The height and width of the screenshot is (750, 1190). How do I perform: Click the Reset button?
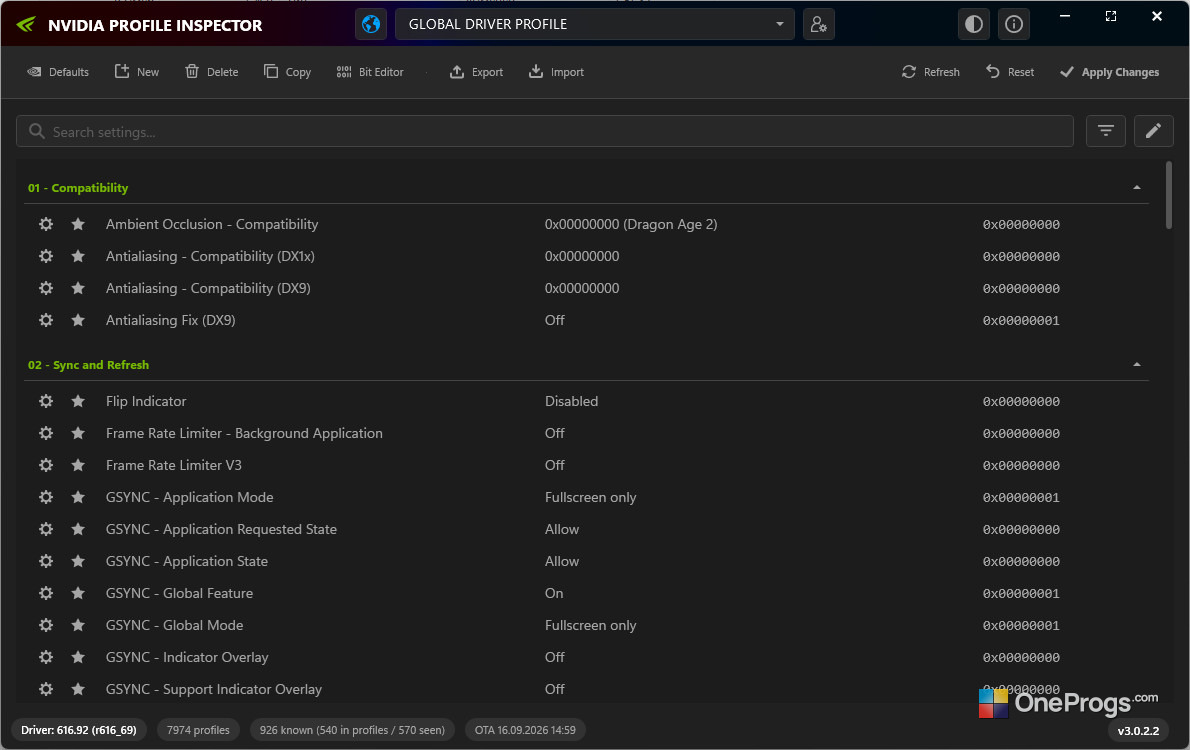1010,72
